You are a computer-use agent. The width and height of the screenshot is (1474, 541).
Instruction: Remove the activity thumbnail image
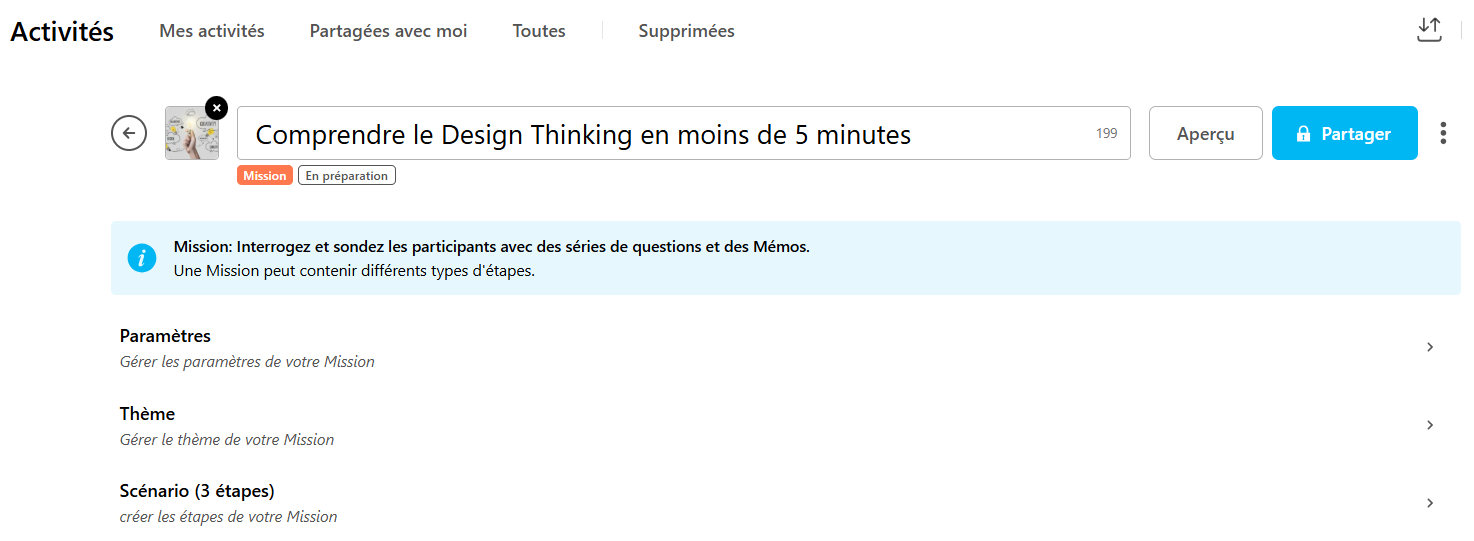(216, 107)
